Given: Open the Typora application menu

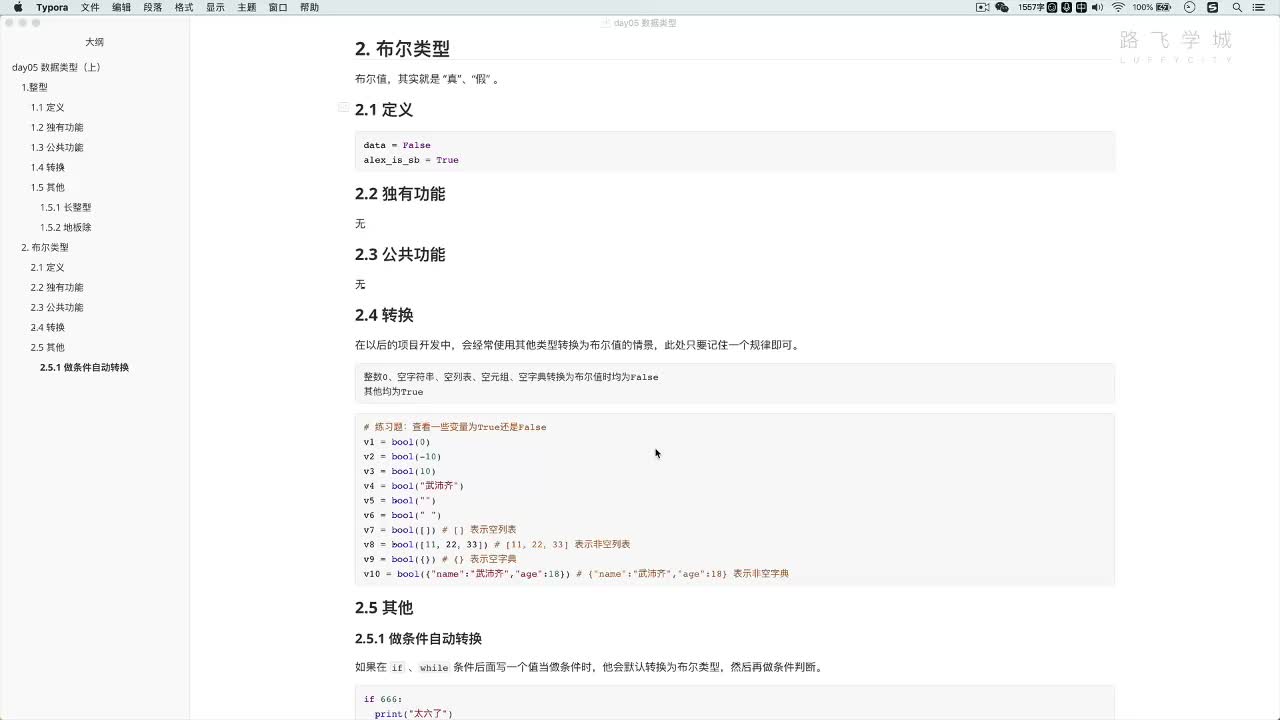Looking at the screenshot, I should point(52,7).
